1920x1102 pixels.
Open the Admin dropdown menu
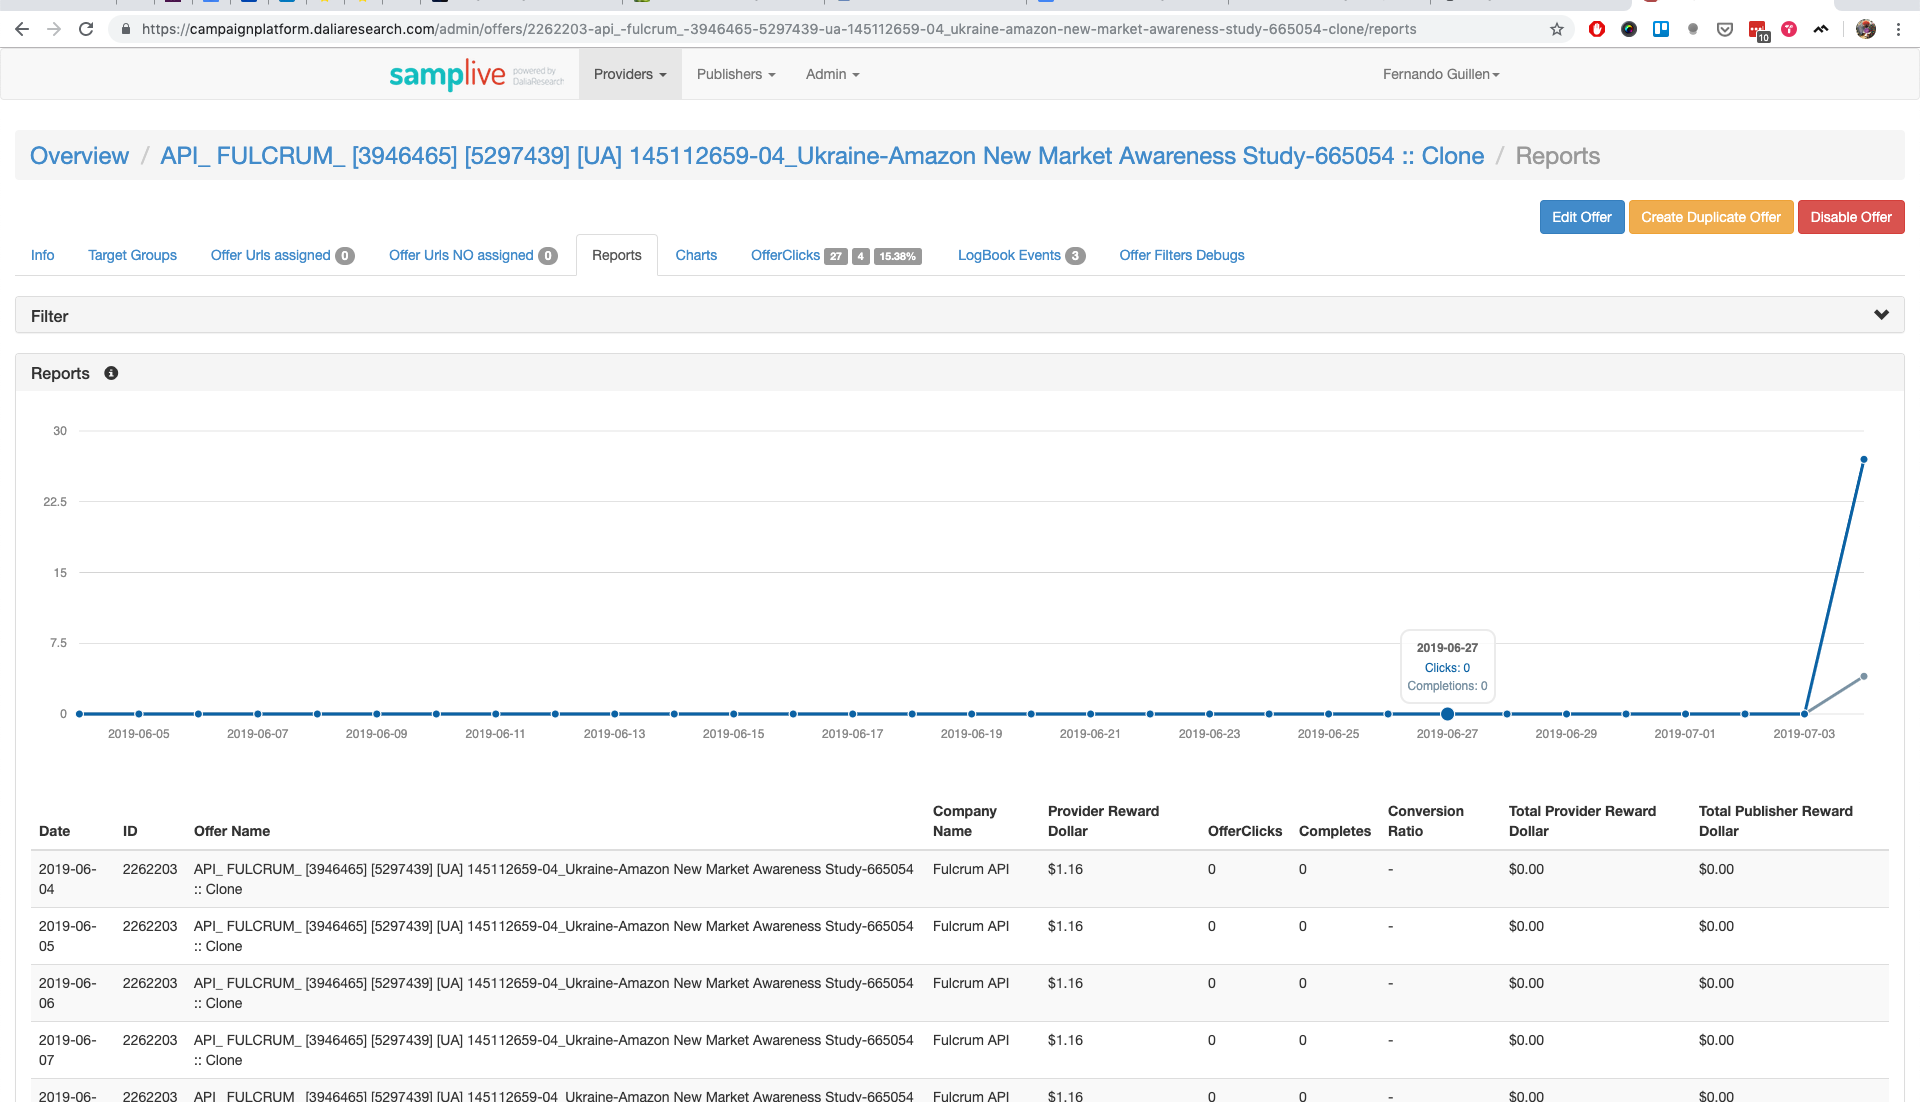point(832,74)
